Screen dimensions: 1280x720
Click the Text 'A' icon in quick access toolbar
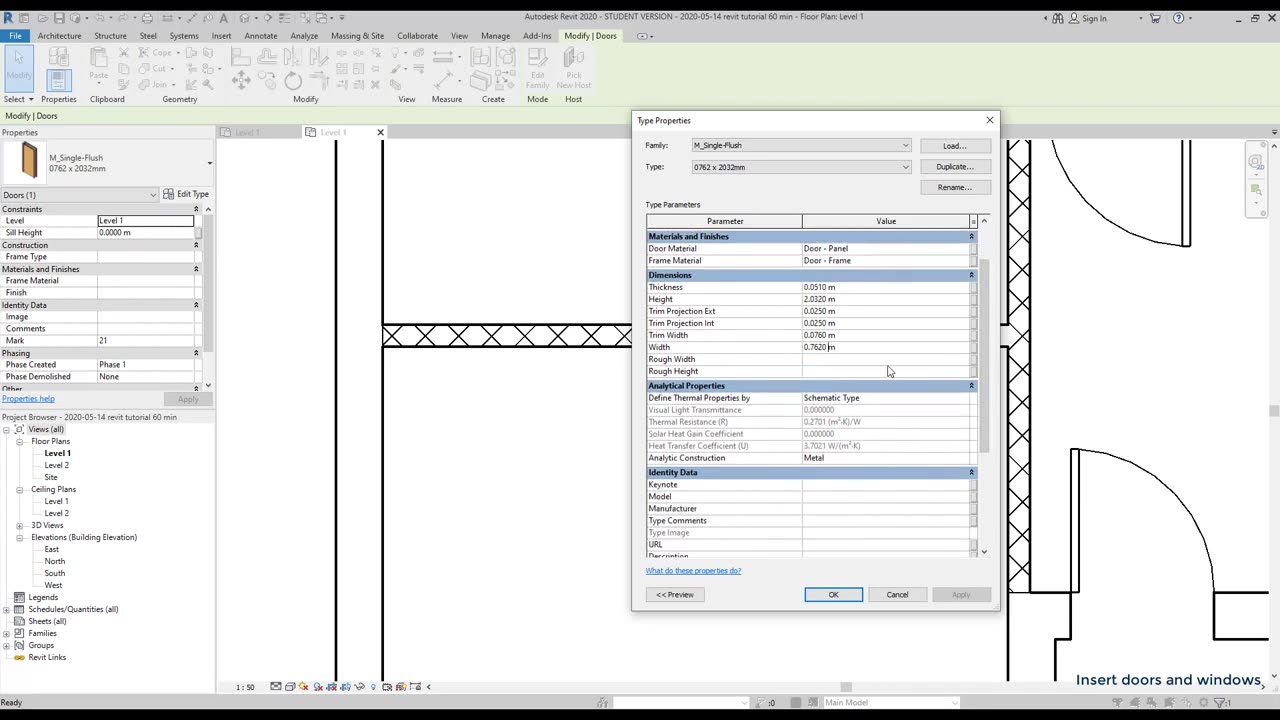[x=223, y=18]
